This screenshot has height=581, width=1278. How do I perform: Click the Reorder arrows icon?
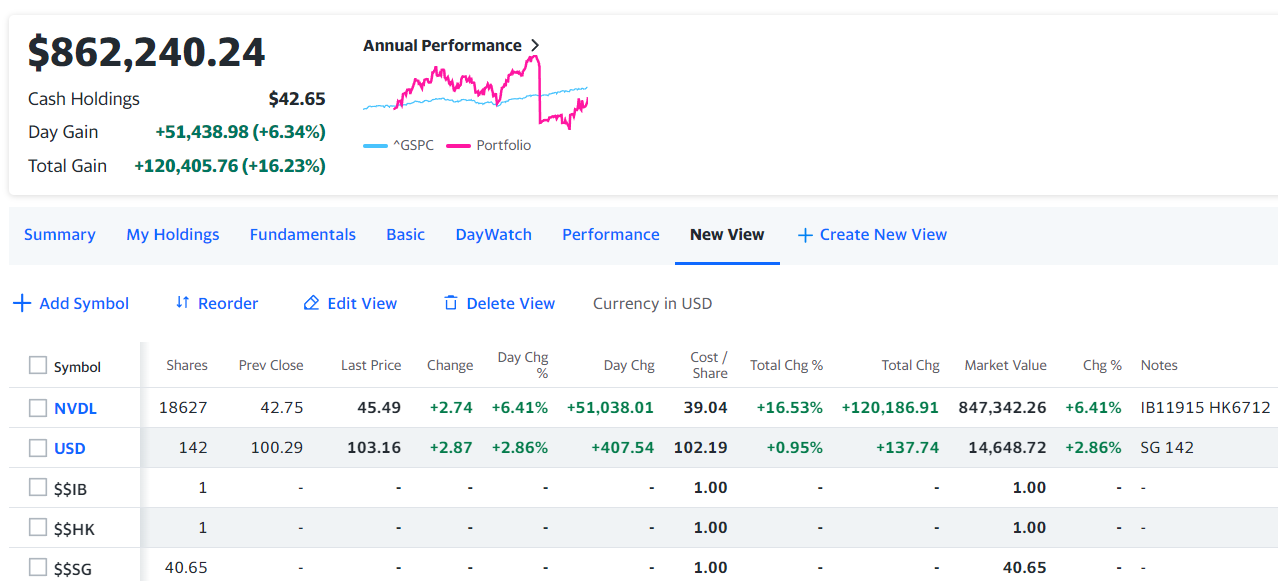[x=182, y=302]
